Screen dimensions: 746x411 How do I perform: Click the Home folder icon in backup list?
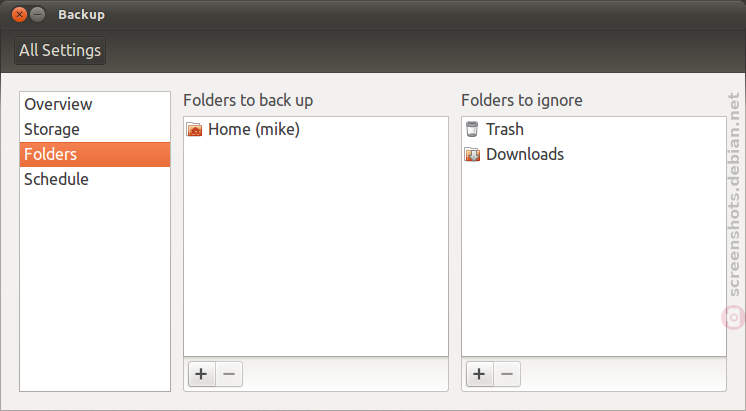coord(194,129)
